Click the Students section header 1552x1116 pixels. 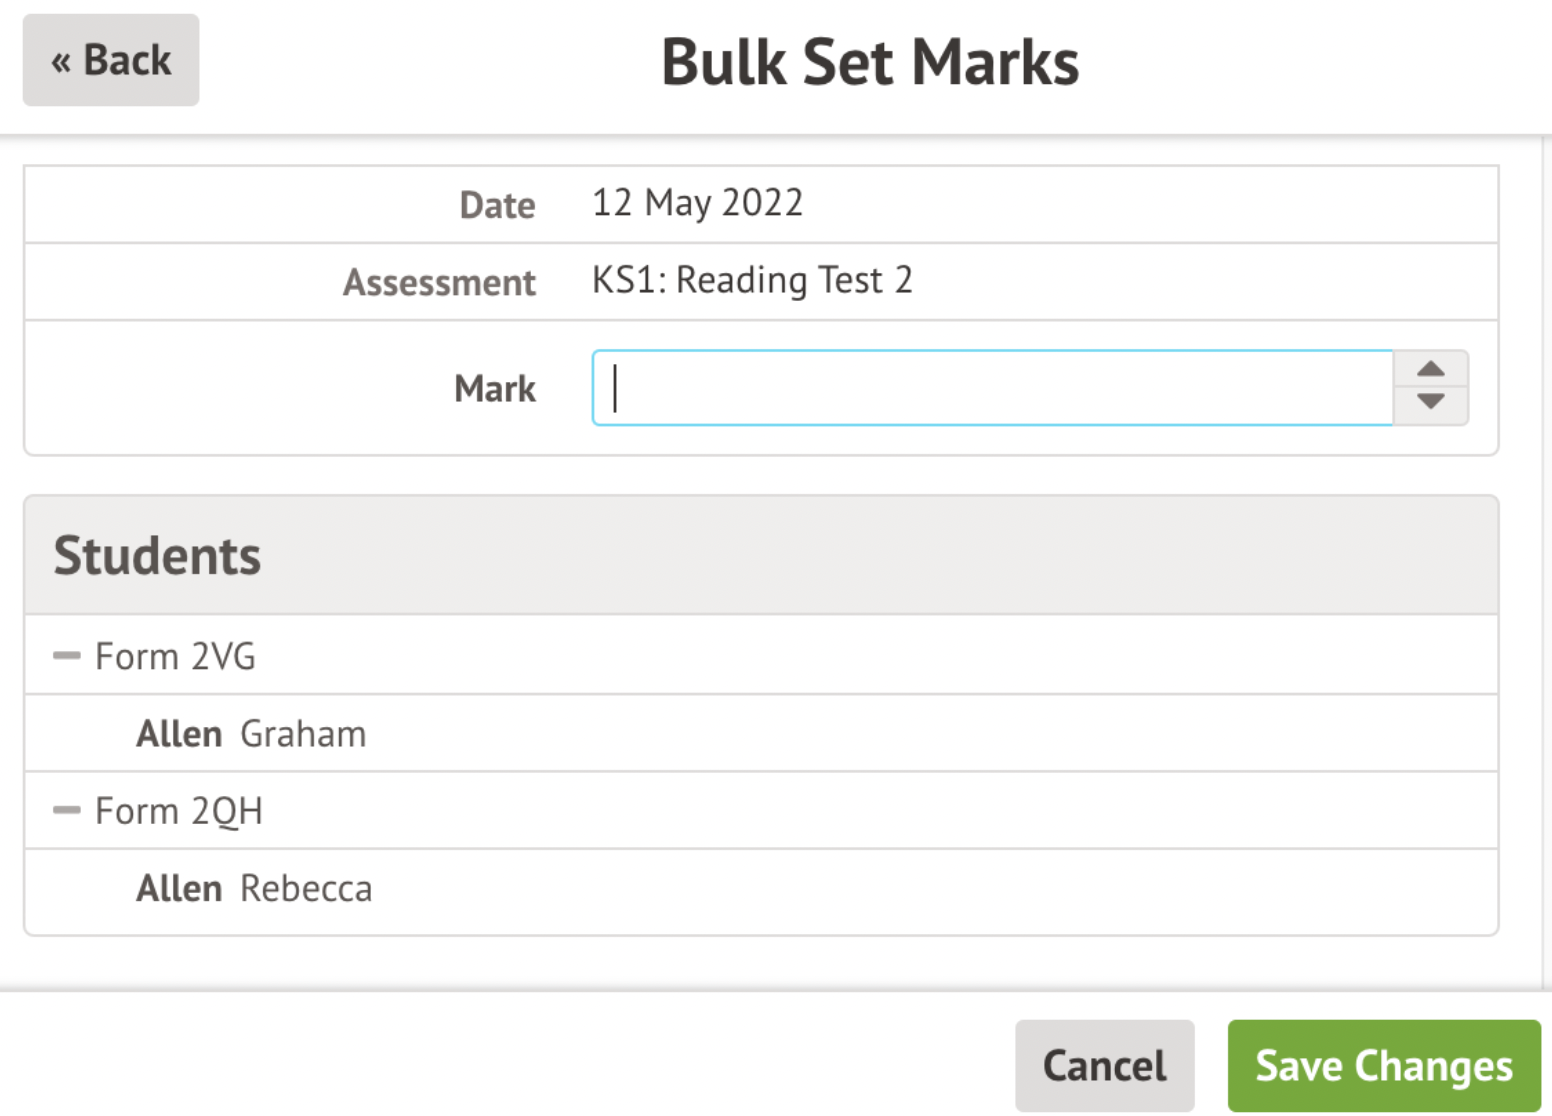click(x=157, y=555)
